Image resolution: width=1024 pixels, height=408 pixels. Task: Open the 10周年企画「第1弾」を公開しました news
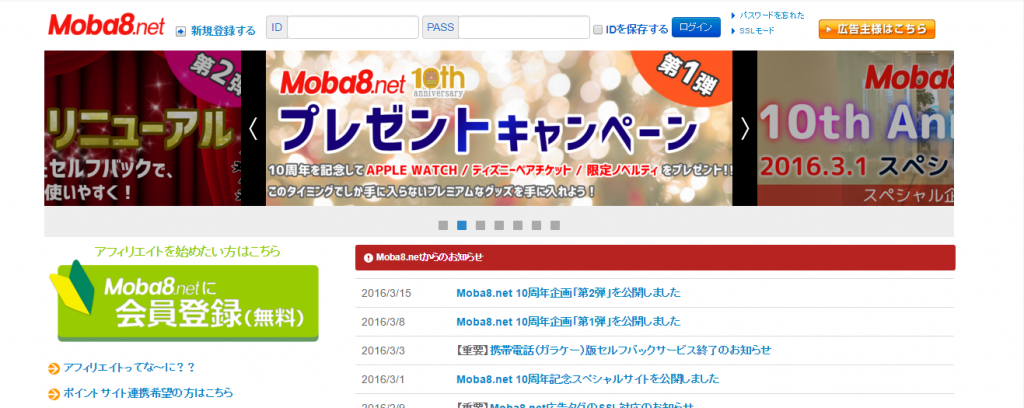[568, 321]
